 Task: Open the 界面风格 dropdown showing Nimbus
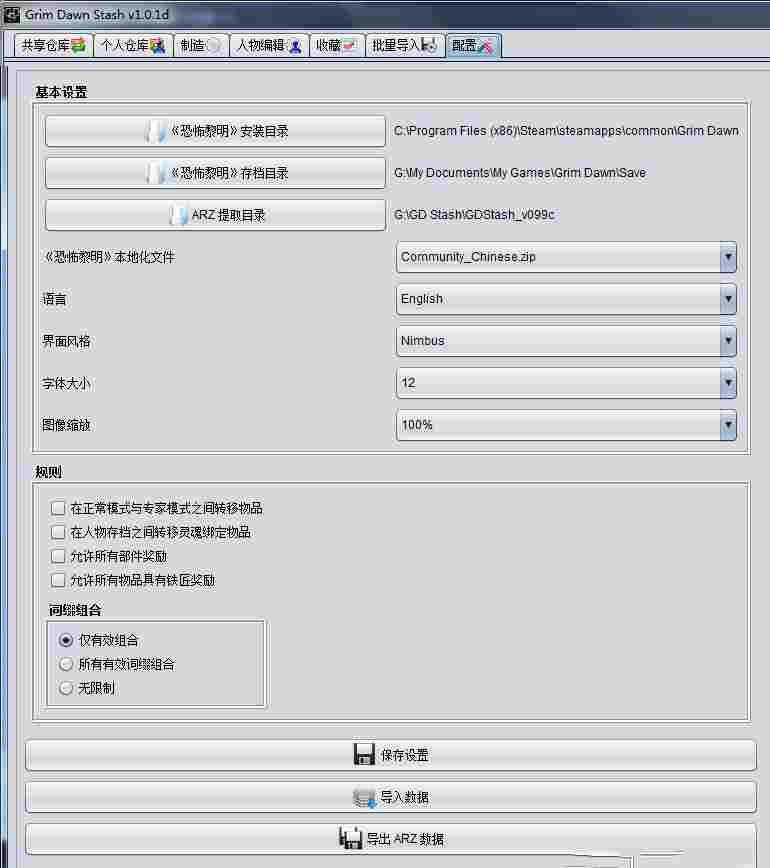(566, 341)
